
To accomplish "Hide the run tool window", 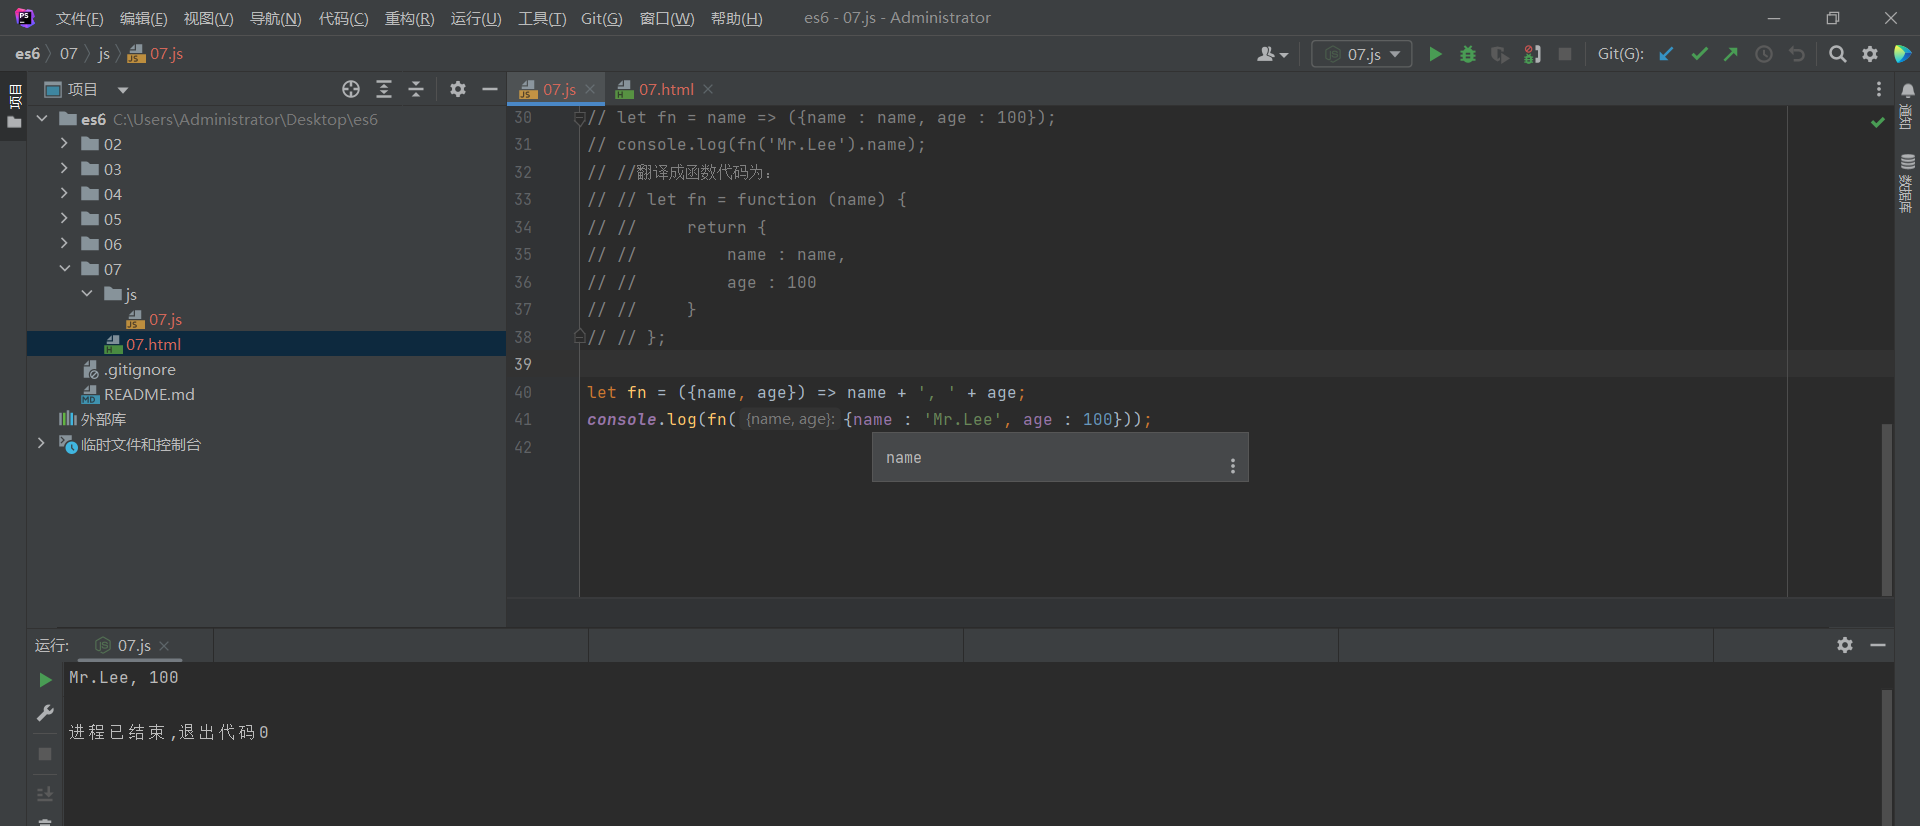I will pyautogui.click(x=1878, y=645).
